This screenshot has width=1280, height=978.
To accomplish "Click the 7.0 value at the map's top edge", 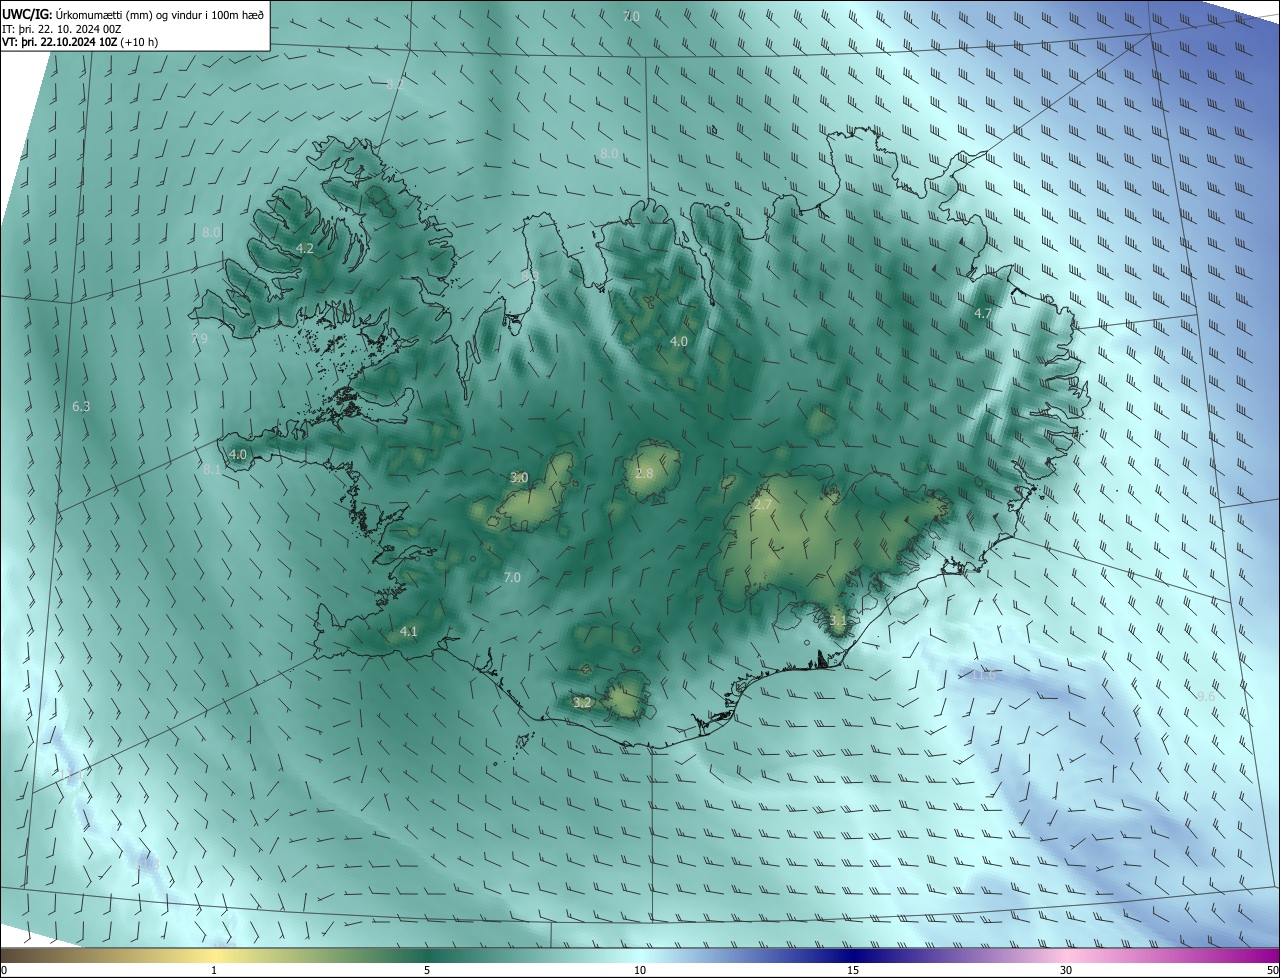I will [x=631, y=16].
